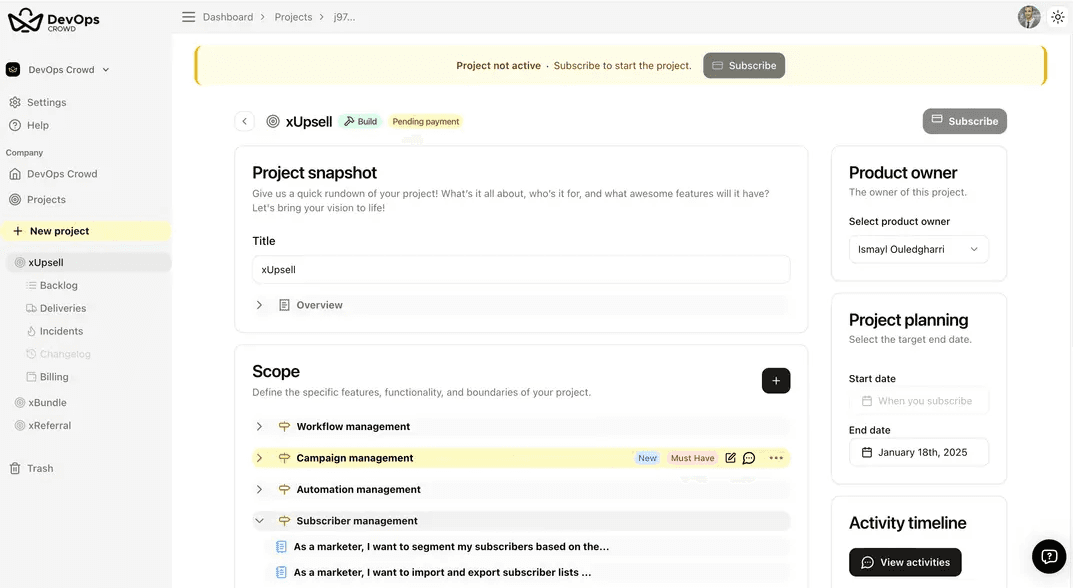The height and width of the screenshot is (588, 1073).
Task: Open the End date picker showing January 18th, 2025
Action: pyautogui.click(x=918, y=452)
